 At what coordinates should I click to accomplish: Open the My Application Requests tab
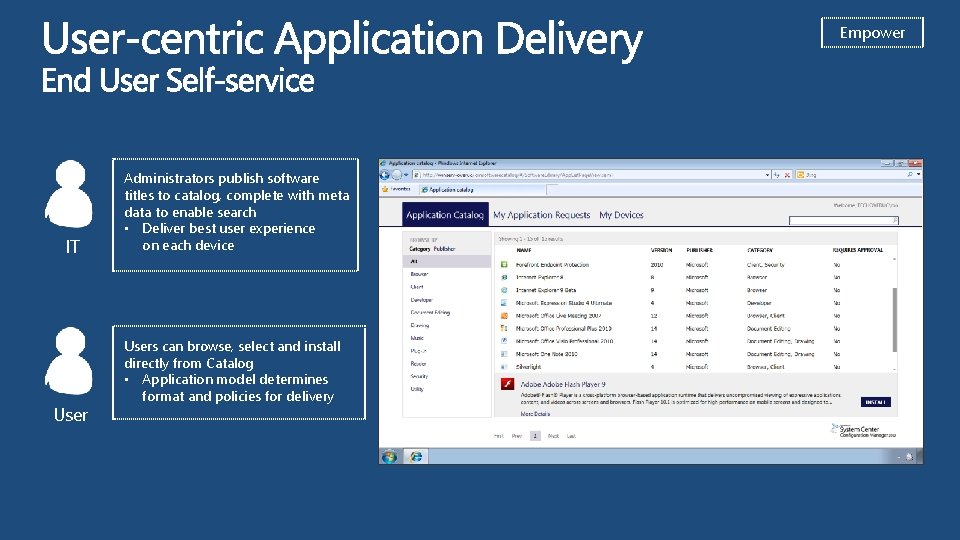tap(541, 215)
